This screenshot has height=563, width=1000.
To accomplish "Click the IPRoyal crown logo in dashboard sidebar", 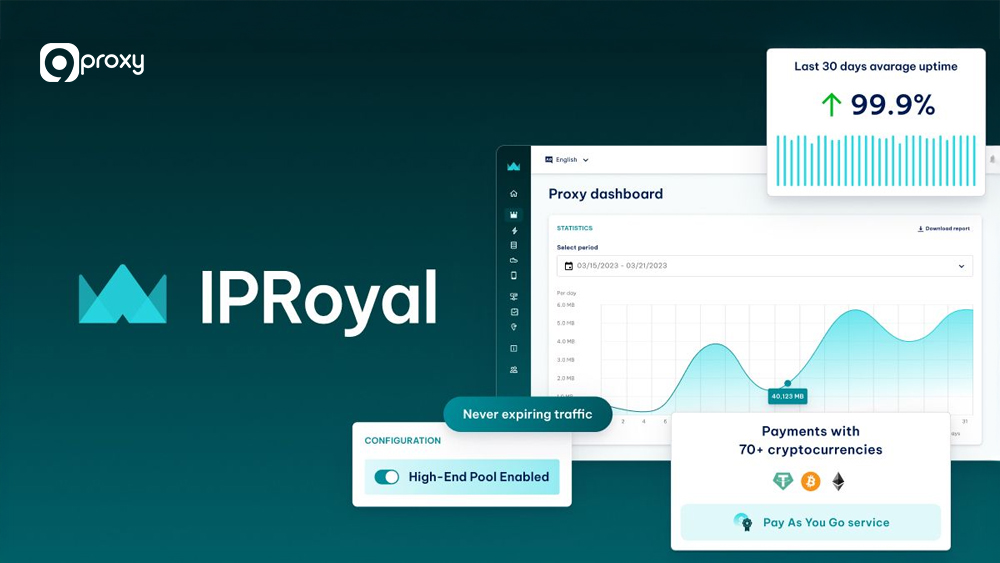I will [x=513, y=166].
